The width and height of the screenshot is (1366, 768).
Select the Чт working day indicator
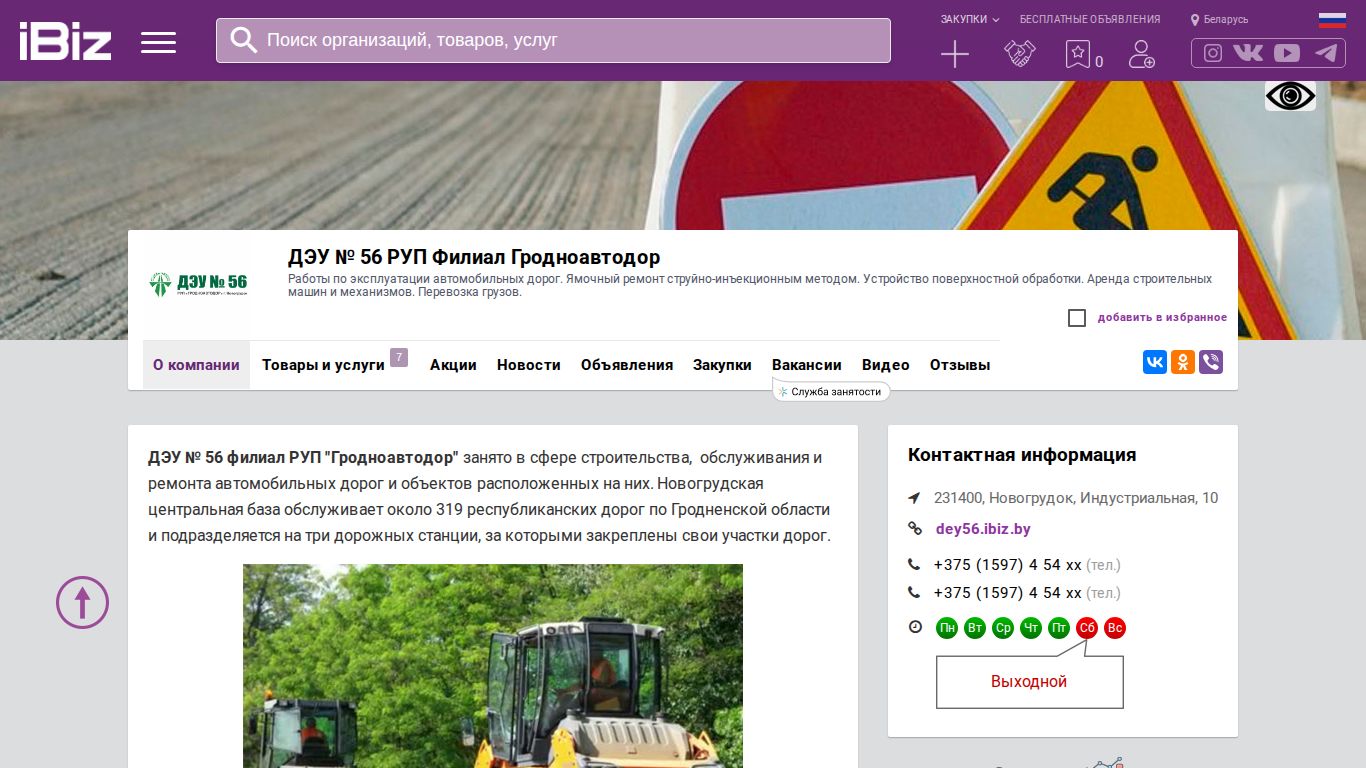pos(1031,628)
